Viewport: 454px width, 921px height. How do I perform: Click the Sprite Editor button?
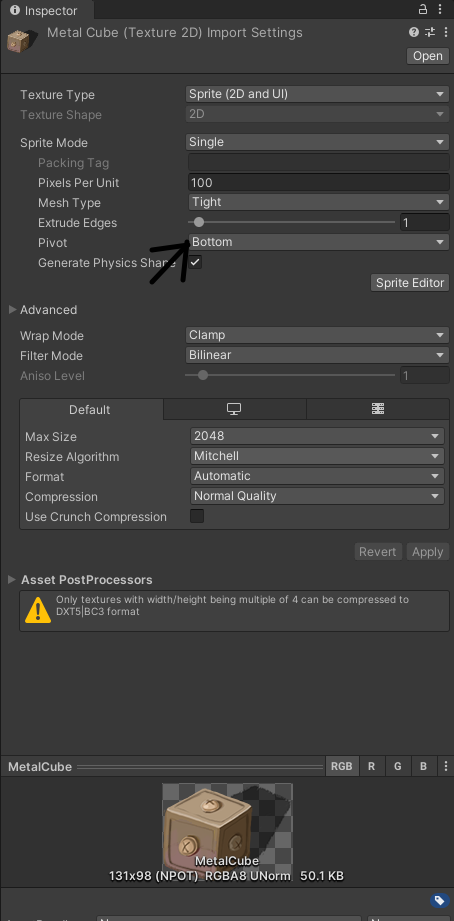click(410, 283)
